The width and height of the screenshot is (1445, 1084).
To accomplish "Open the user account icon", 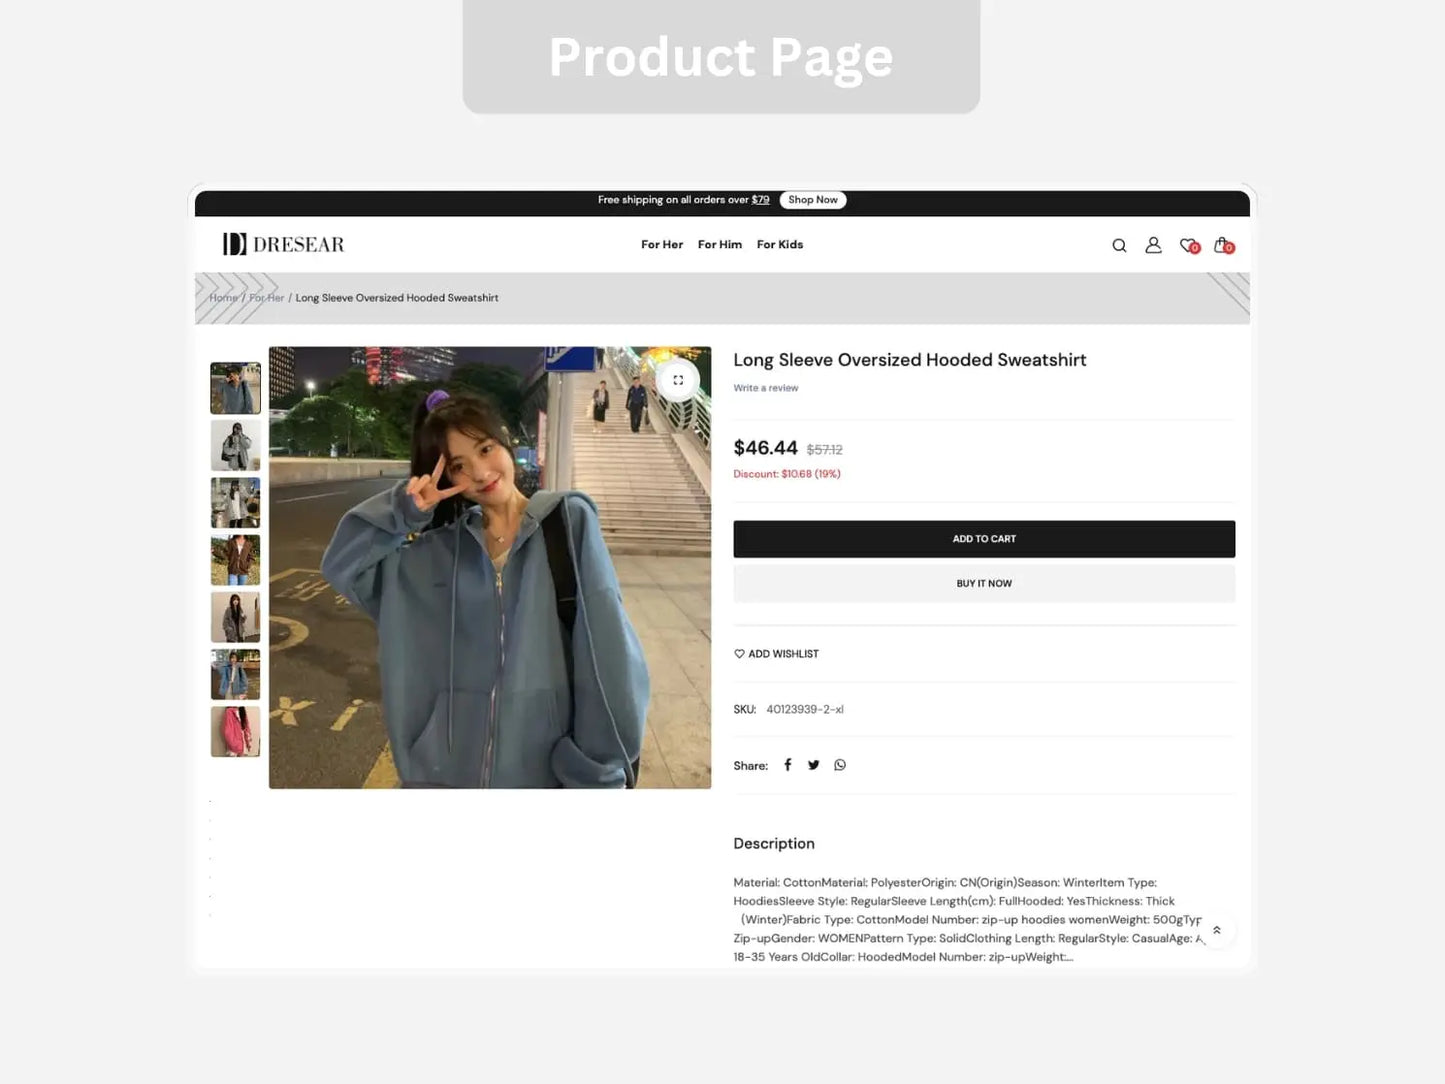I will 1153,245.
